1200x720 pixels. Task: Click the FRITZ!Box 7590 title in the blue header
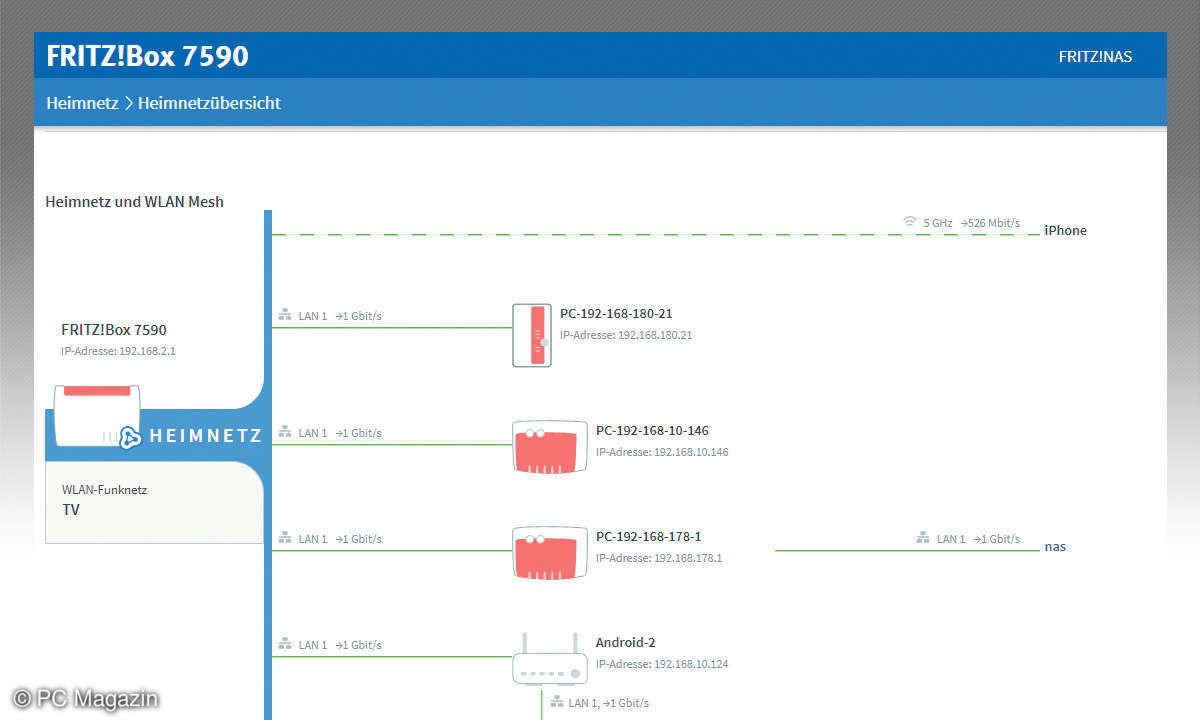tap(147, 56)
